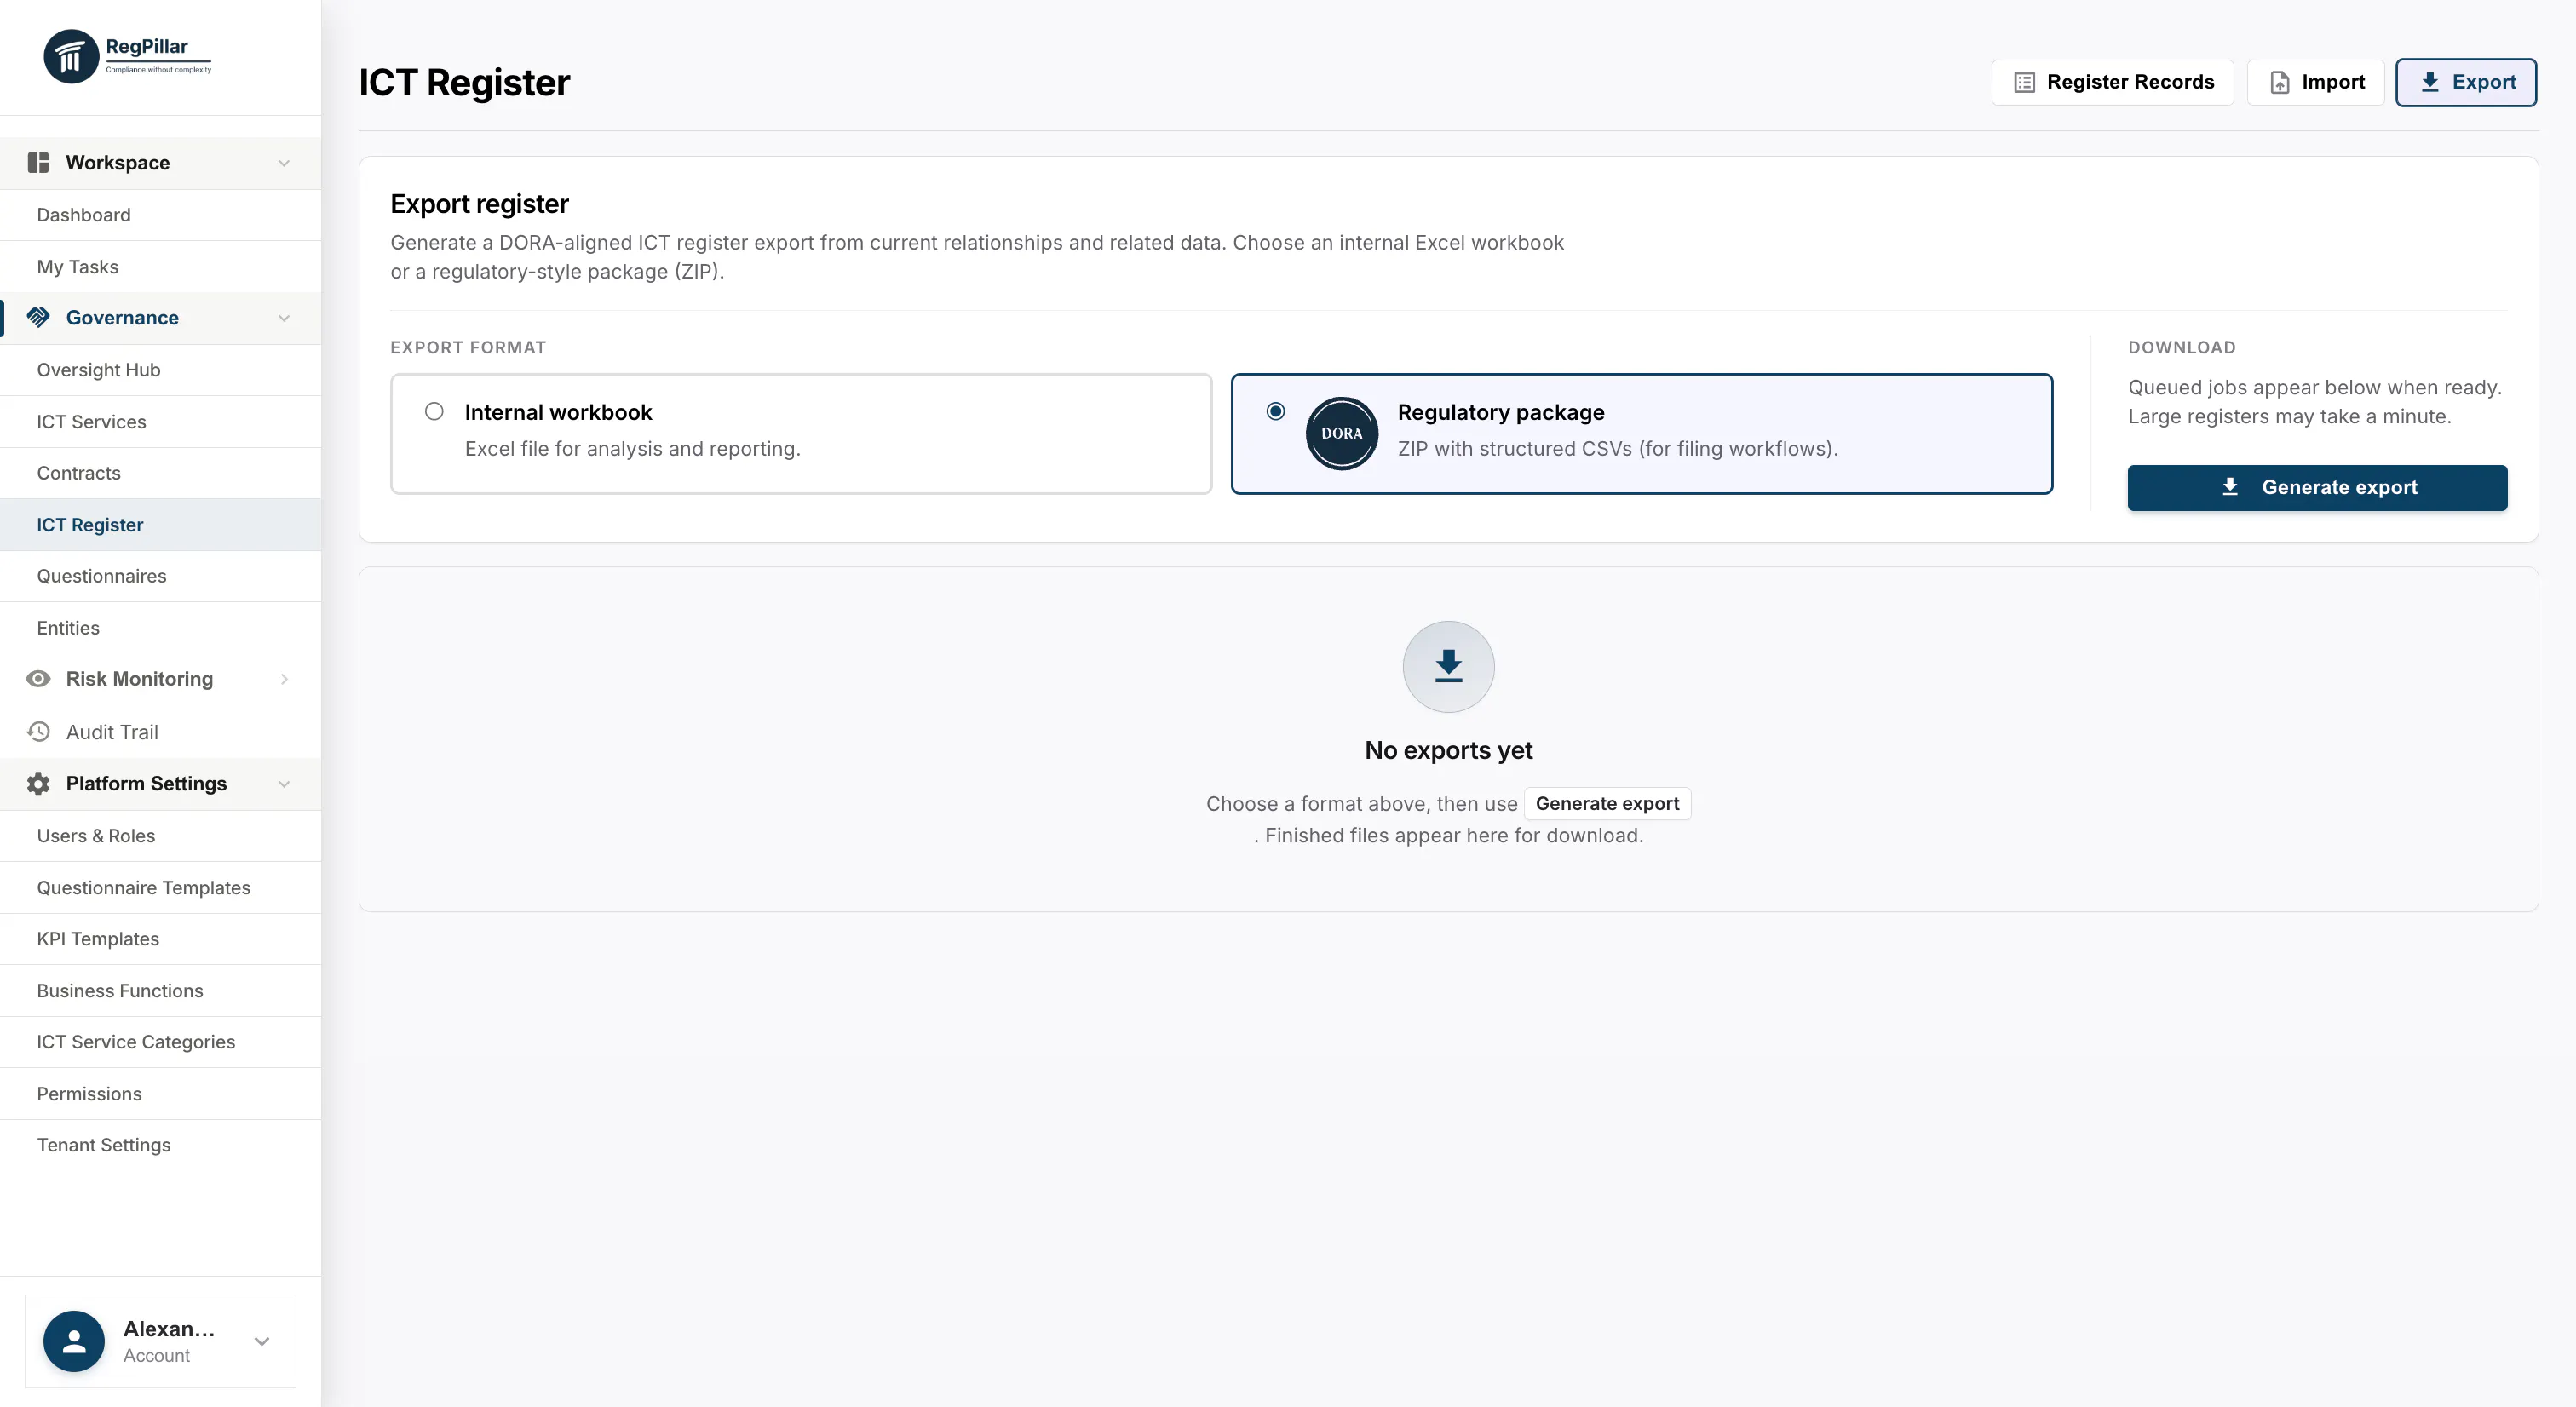The image size is (2576, 1407).
Task: Click the DORA badge icon
Action: (1342, 433)
